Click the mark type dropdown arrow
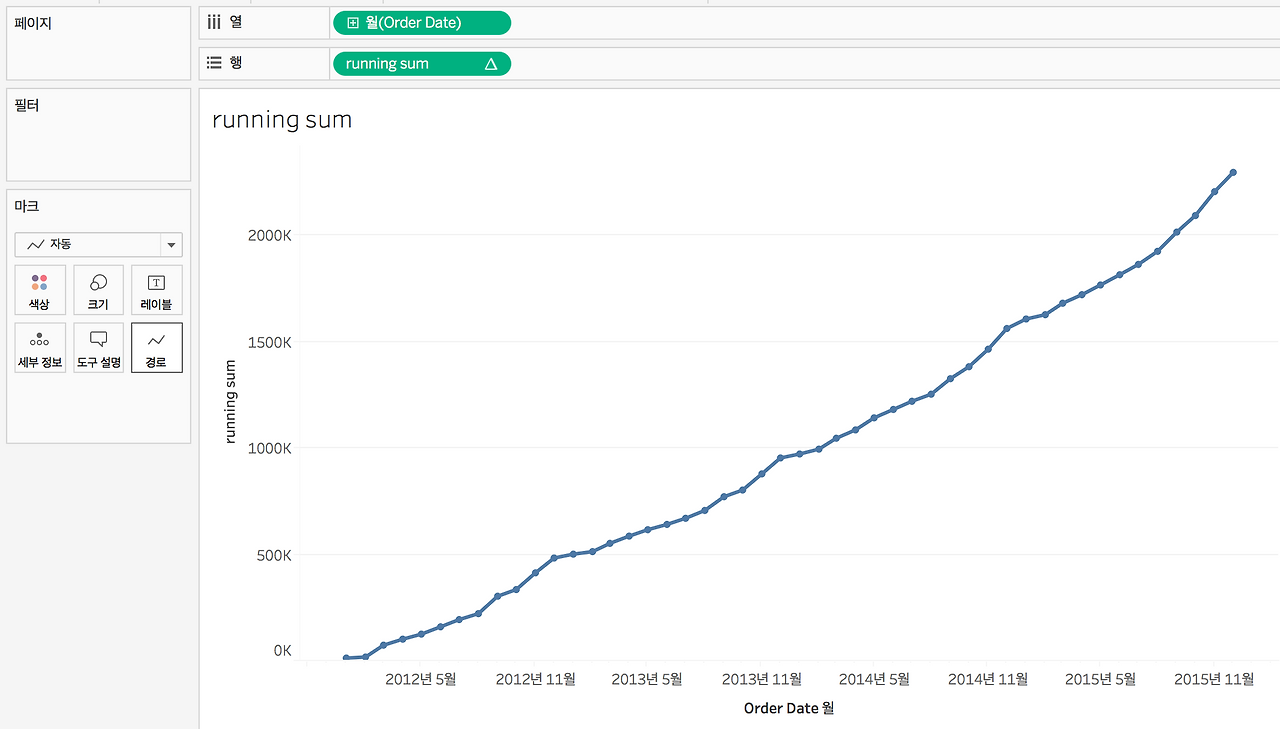Image resolution: width=1280 pixels, height=729 pixels. [x=172, y=244]
